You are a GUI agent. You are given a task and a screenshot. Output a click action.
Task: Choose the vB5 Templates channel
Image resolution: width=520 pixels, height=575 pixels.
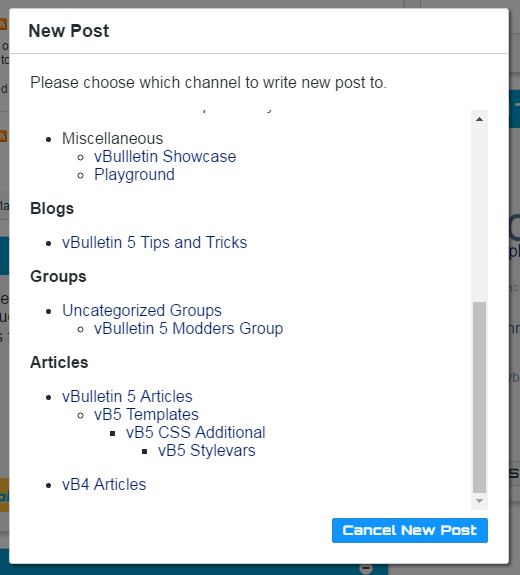(x=146, y=414)
